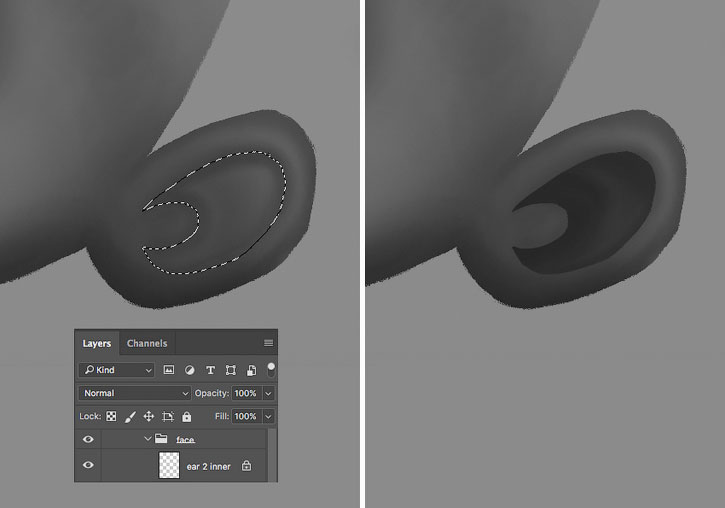Filter for type layers icon
Screen dimensions: 725x508
210,370
